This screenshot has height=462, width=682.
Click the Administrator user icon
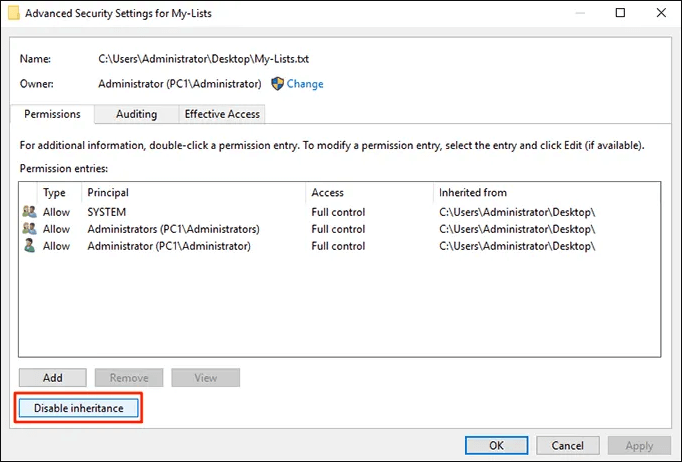[x=28, y=246]
